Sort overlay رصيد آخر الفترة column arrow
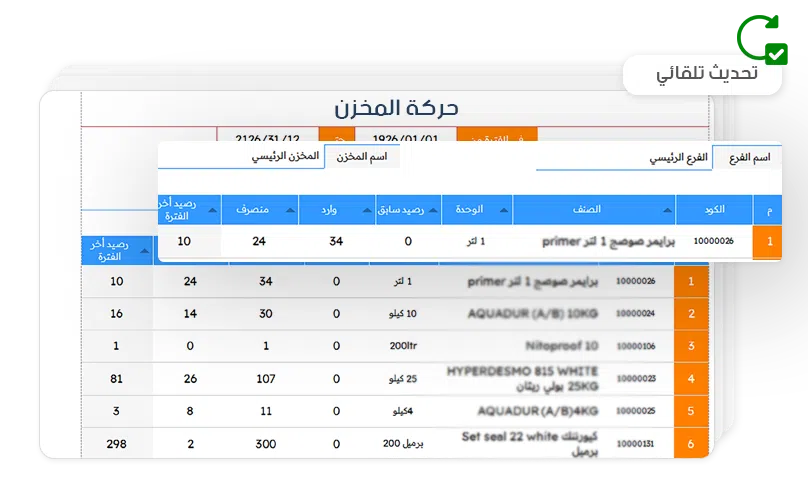 tap(212, 210)
